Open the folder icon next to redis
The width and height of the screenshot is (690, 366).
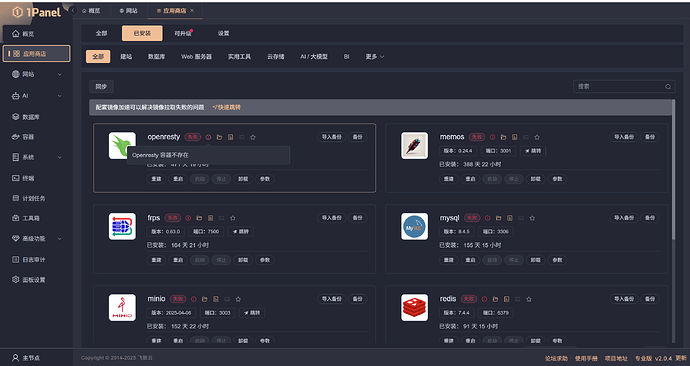[x=495, y=299]
